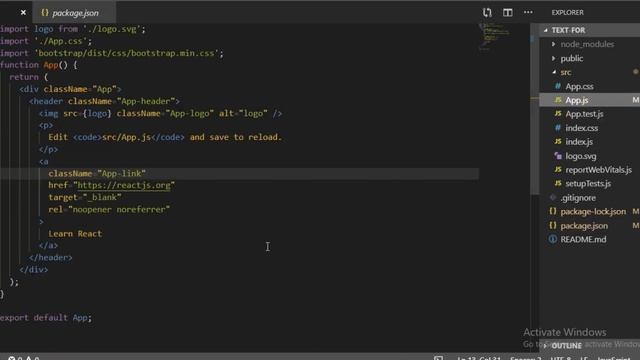The width and height of the screenshot is (640, 360).
Task: Collapse the TEXT-FOR project folder
Action: (x=546, y=30)
